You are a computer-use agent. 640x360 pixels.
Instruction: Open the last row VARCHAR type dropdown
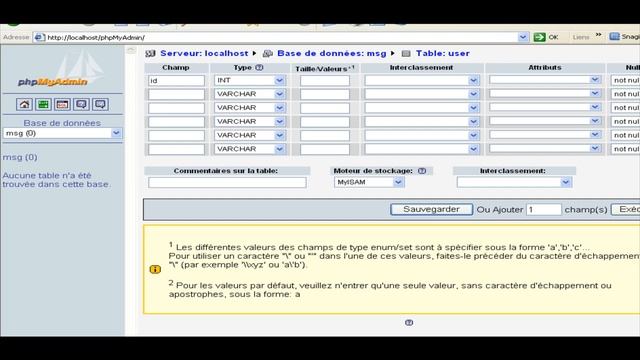pyautogui.click(x=249, y=149)
